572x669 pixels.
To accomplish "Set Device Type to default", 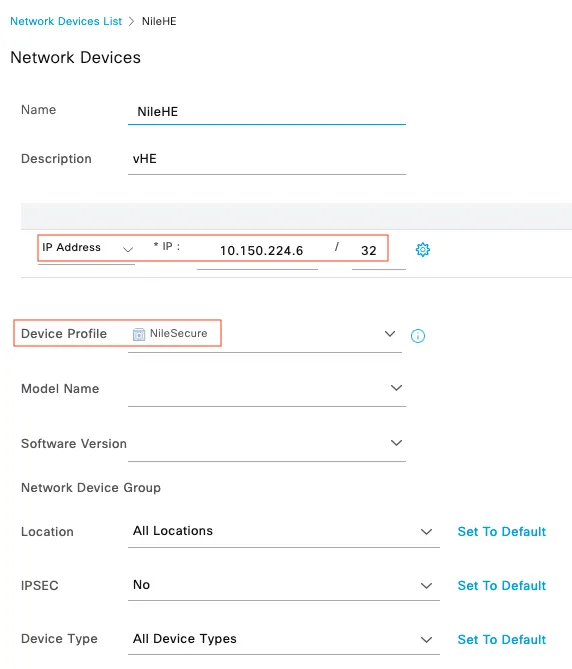I will [502, 640].
